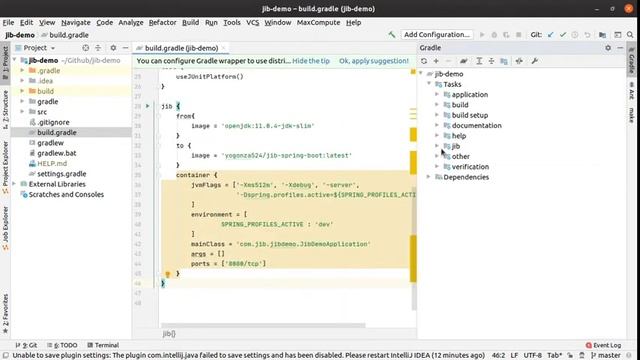The width and height of the screenshot is (640, 360).
Task: Click the Git Rollback undo icon
Action: [587, 35]
